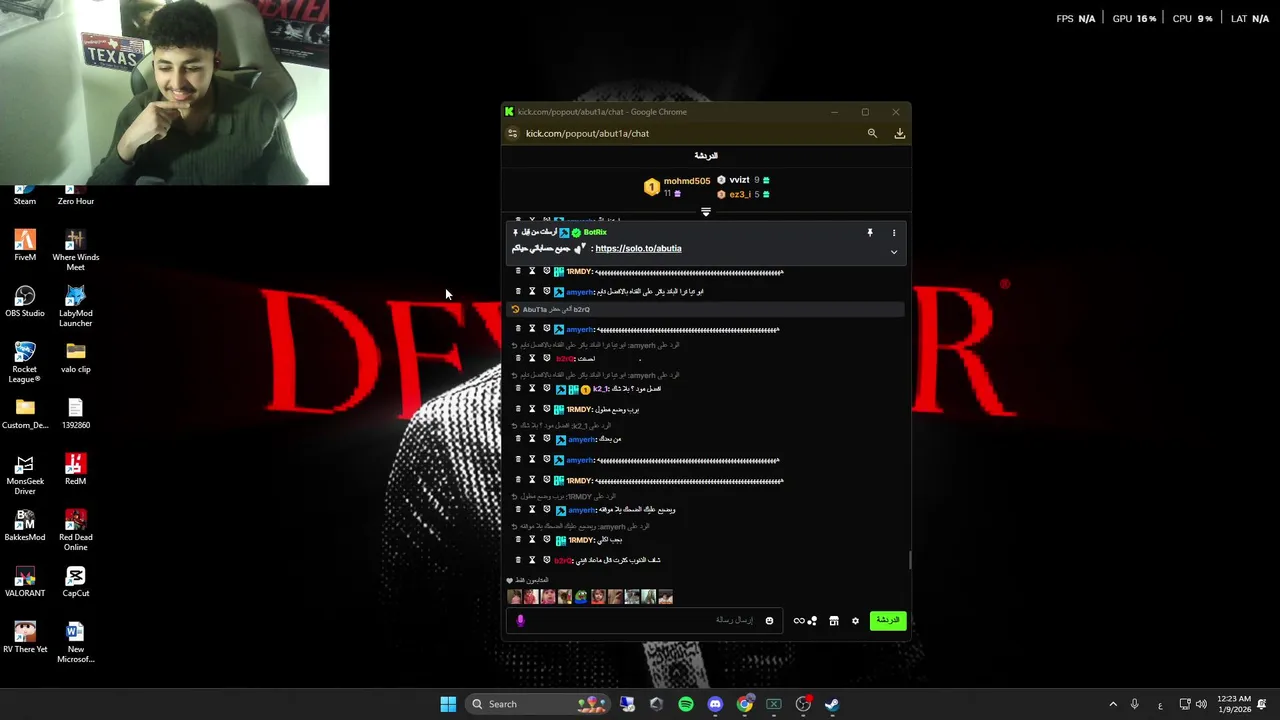Click the microphone tray icon
This screenshot has width=1280, height=720.
tap(1135, 704)
